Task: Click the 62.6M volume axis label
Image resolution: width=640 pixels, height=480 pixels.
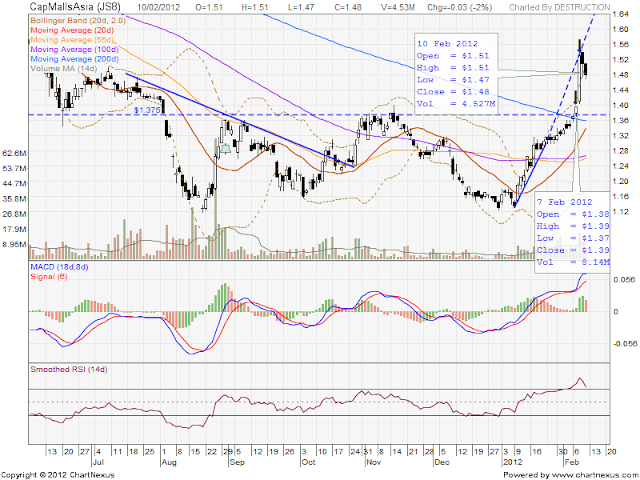Action: click(x=14, y=153)
